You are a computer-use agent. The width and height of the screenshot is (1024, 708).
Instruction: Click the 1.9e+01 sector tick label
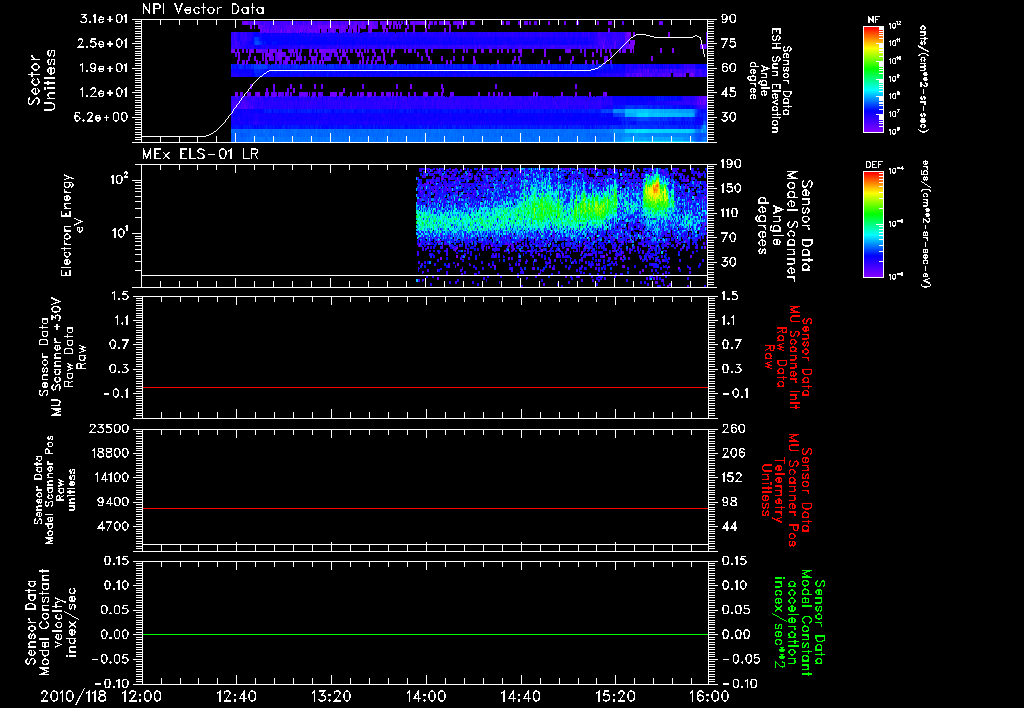point(104,68)
